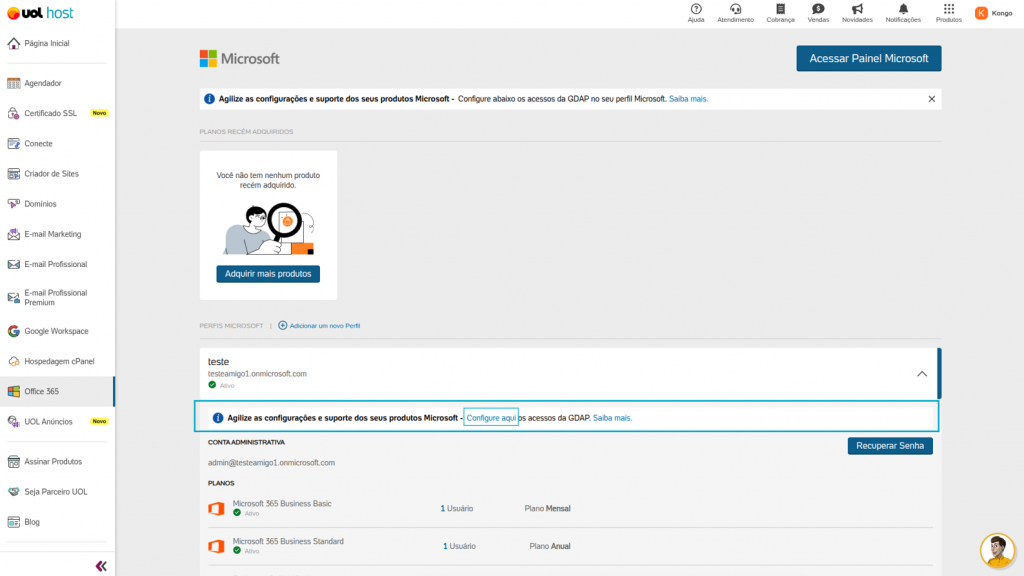Click the Novo badge beside Certificado SSL
Viewport: 1024px width, 576px height.
99,113
